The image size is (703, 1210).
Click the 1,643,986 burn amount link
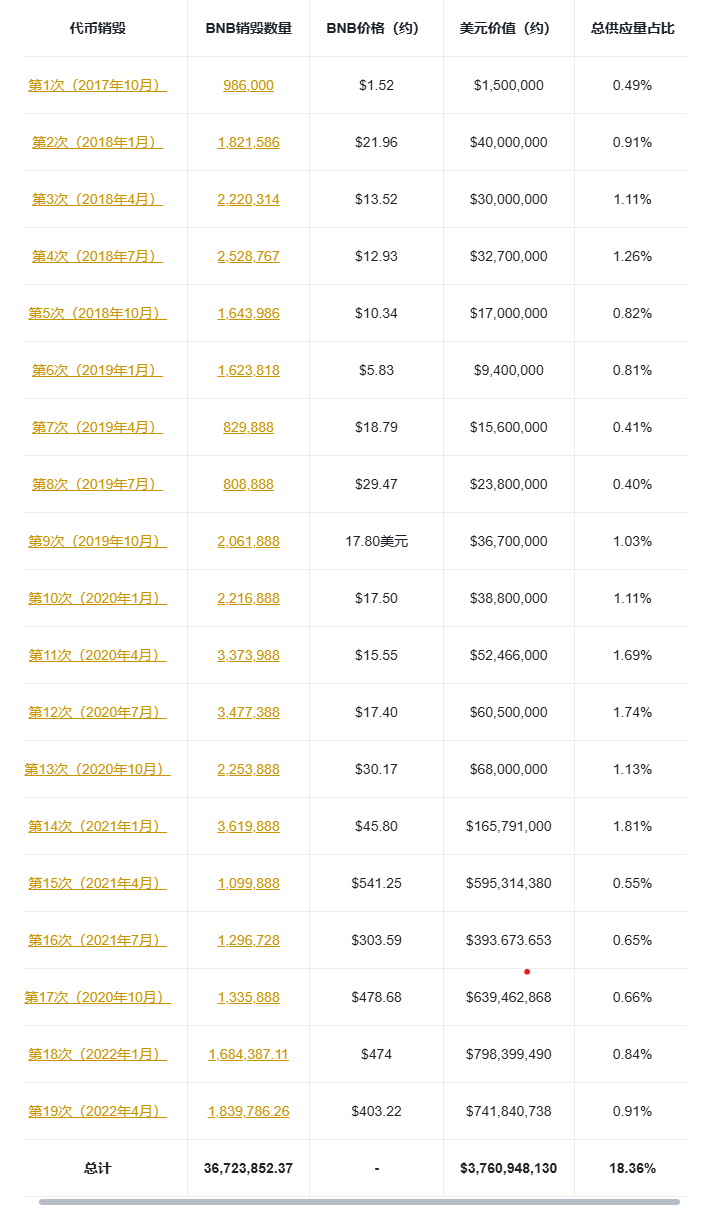coord(248,313)
